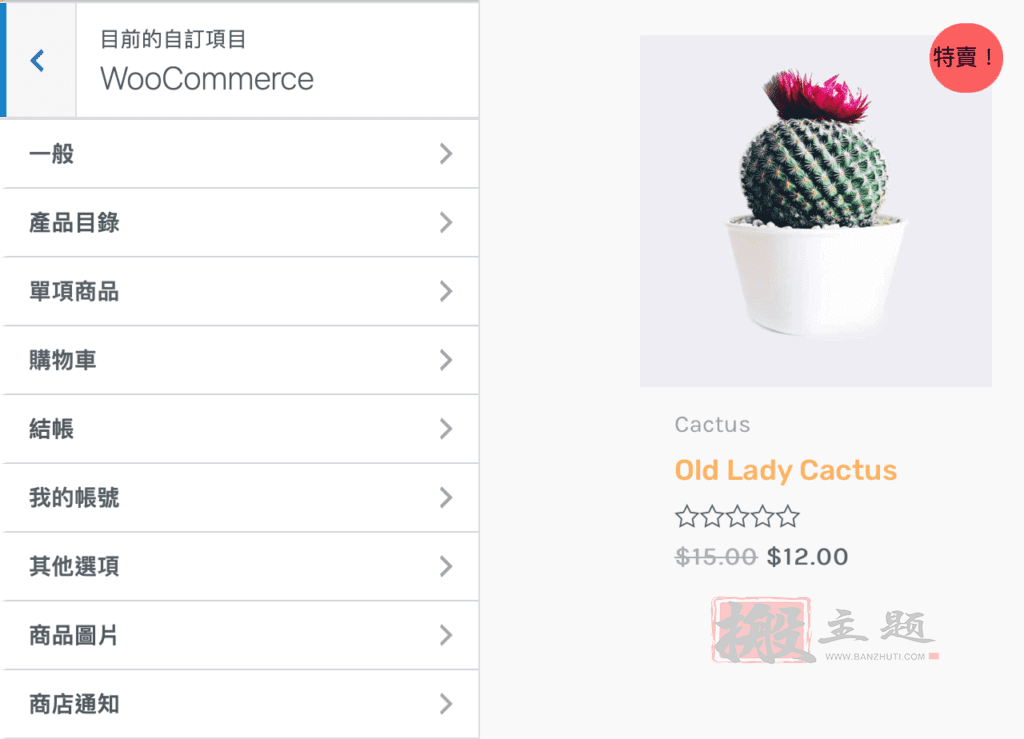This screenshot has width=1024, height=739.
Task: Click the chevron beside 購物車
Action: (446, 360)
